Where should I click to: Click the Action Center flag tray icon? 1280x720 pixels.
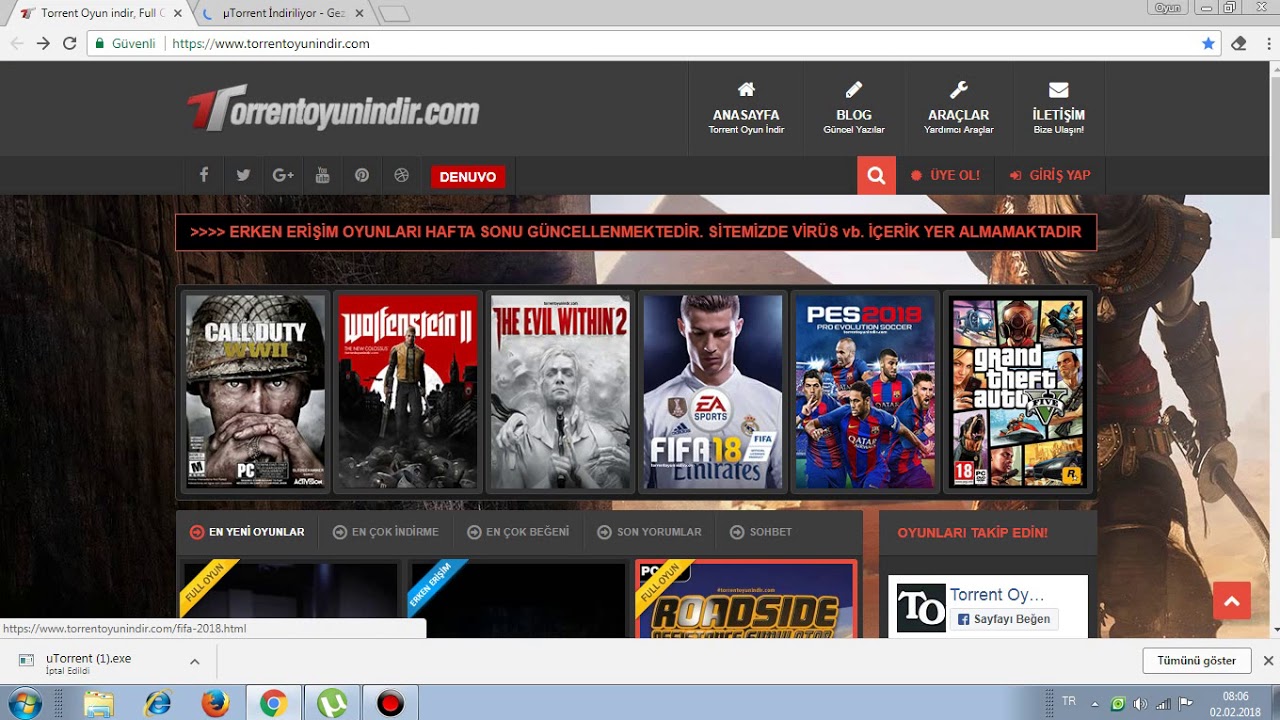click(x=1185, y=703)
